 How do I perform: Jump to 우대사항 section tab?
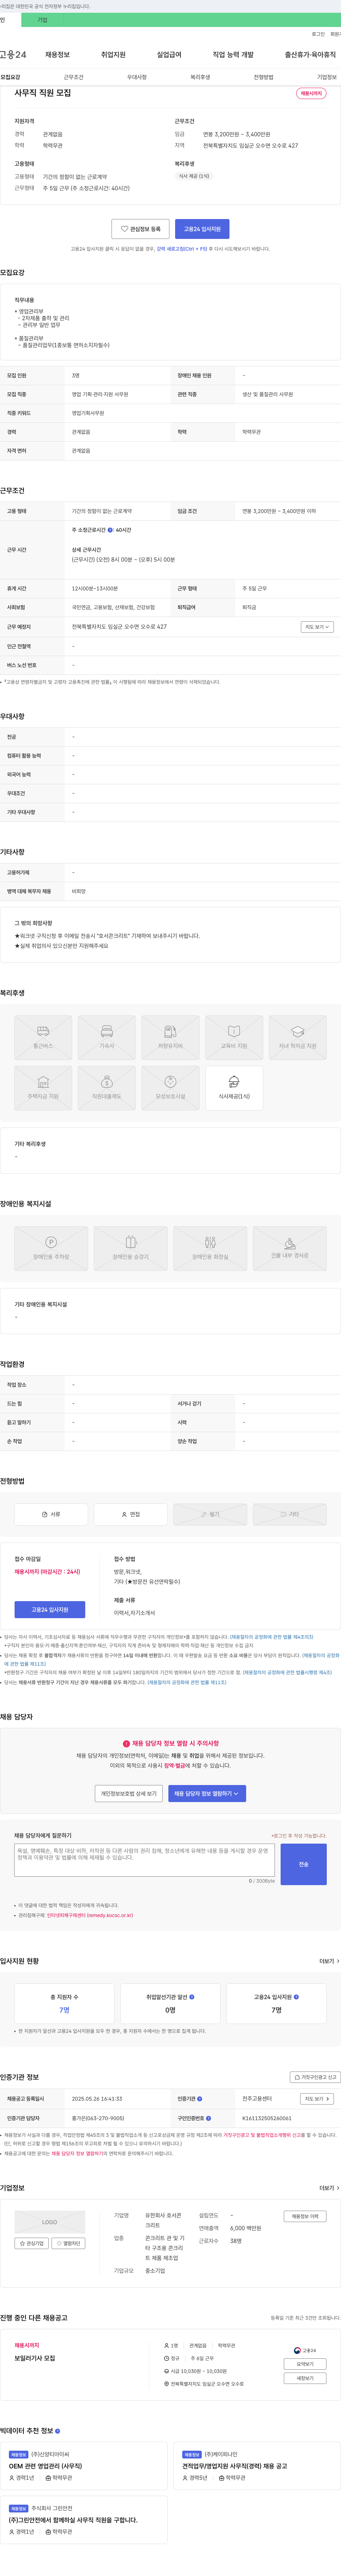(x=137, y=77)
